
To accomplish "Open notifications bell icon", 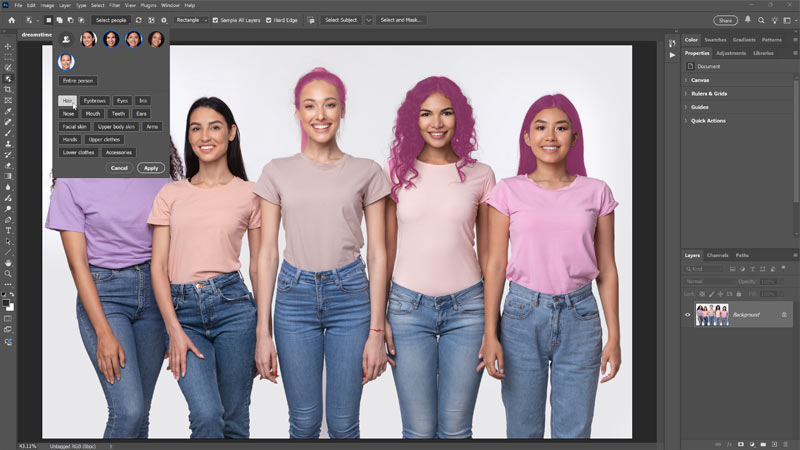I will pyautogui.click(x=747, y=20).
